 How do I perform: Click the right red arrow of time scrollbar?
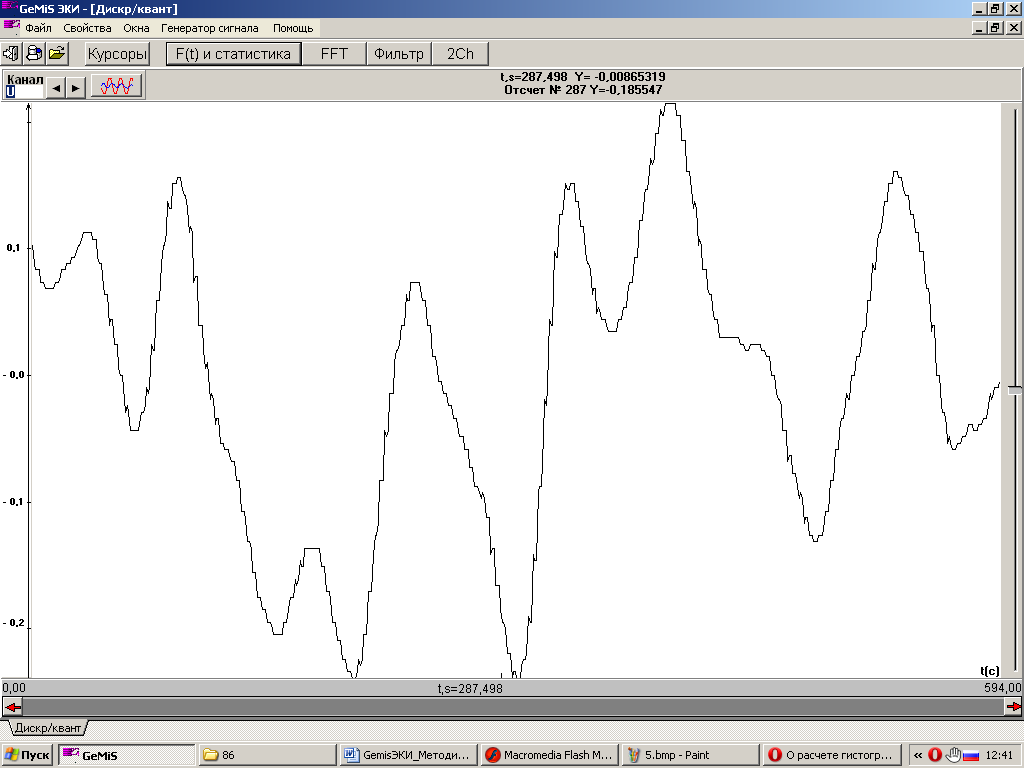pyautogui.click(x=1013, y=707)
